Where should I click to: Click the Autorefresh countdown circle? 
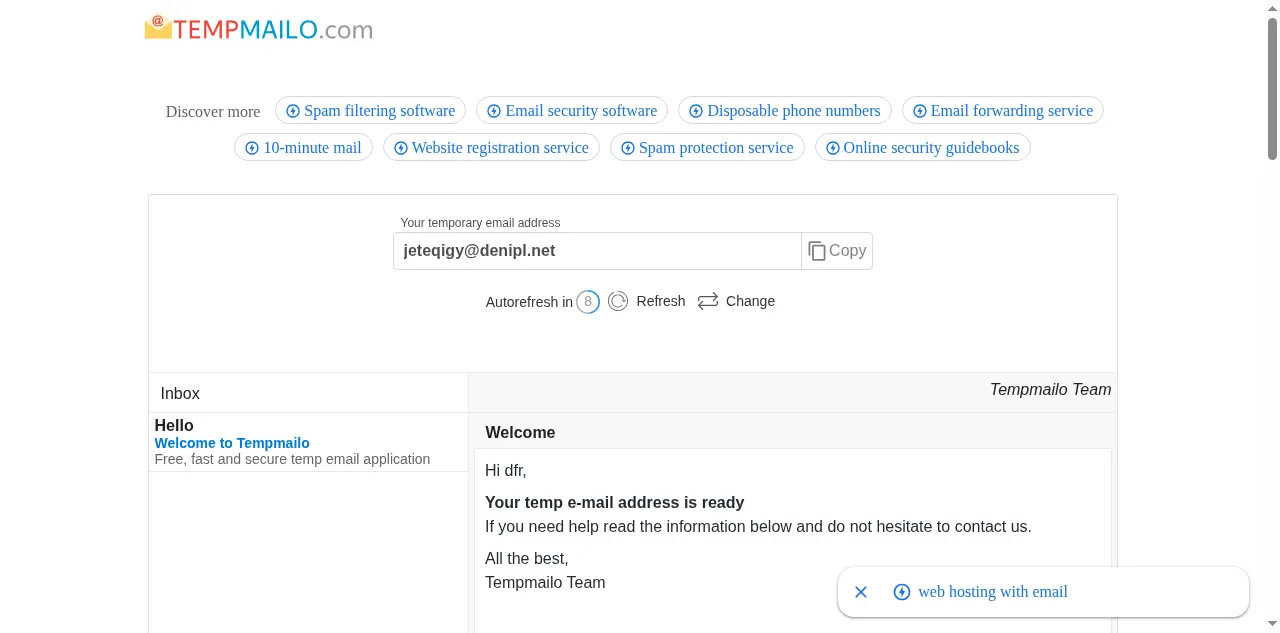coord(588,301)
